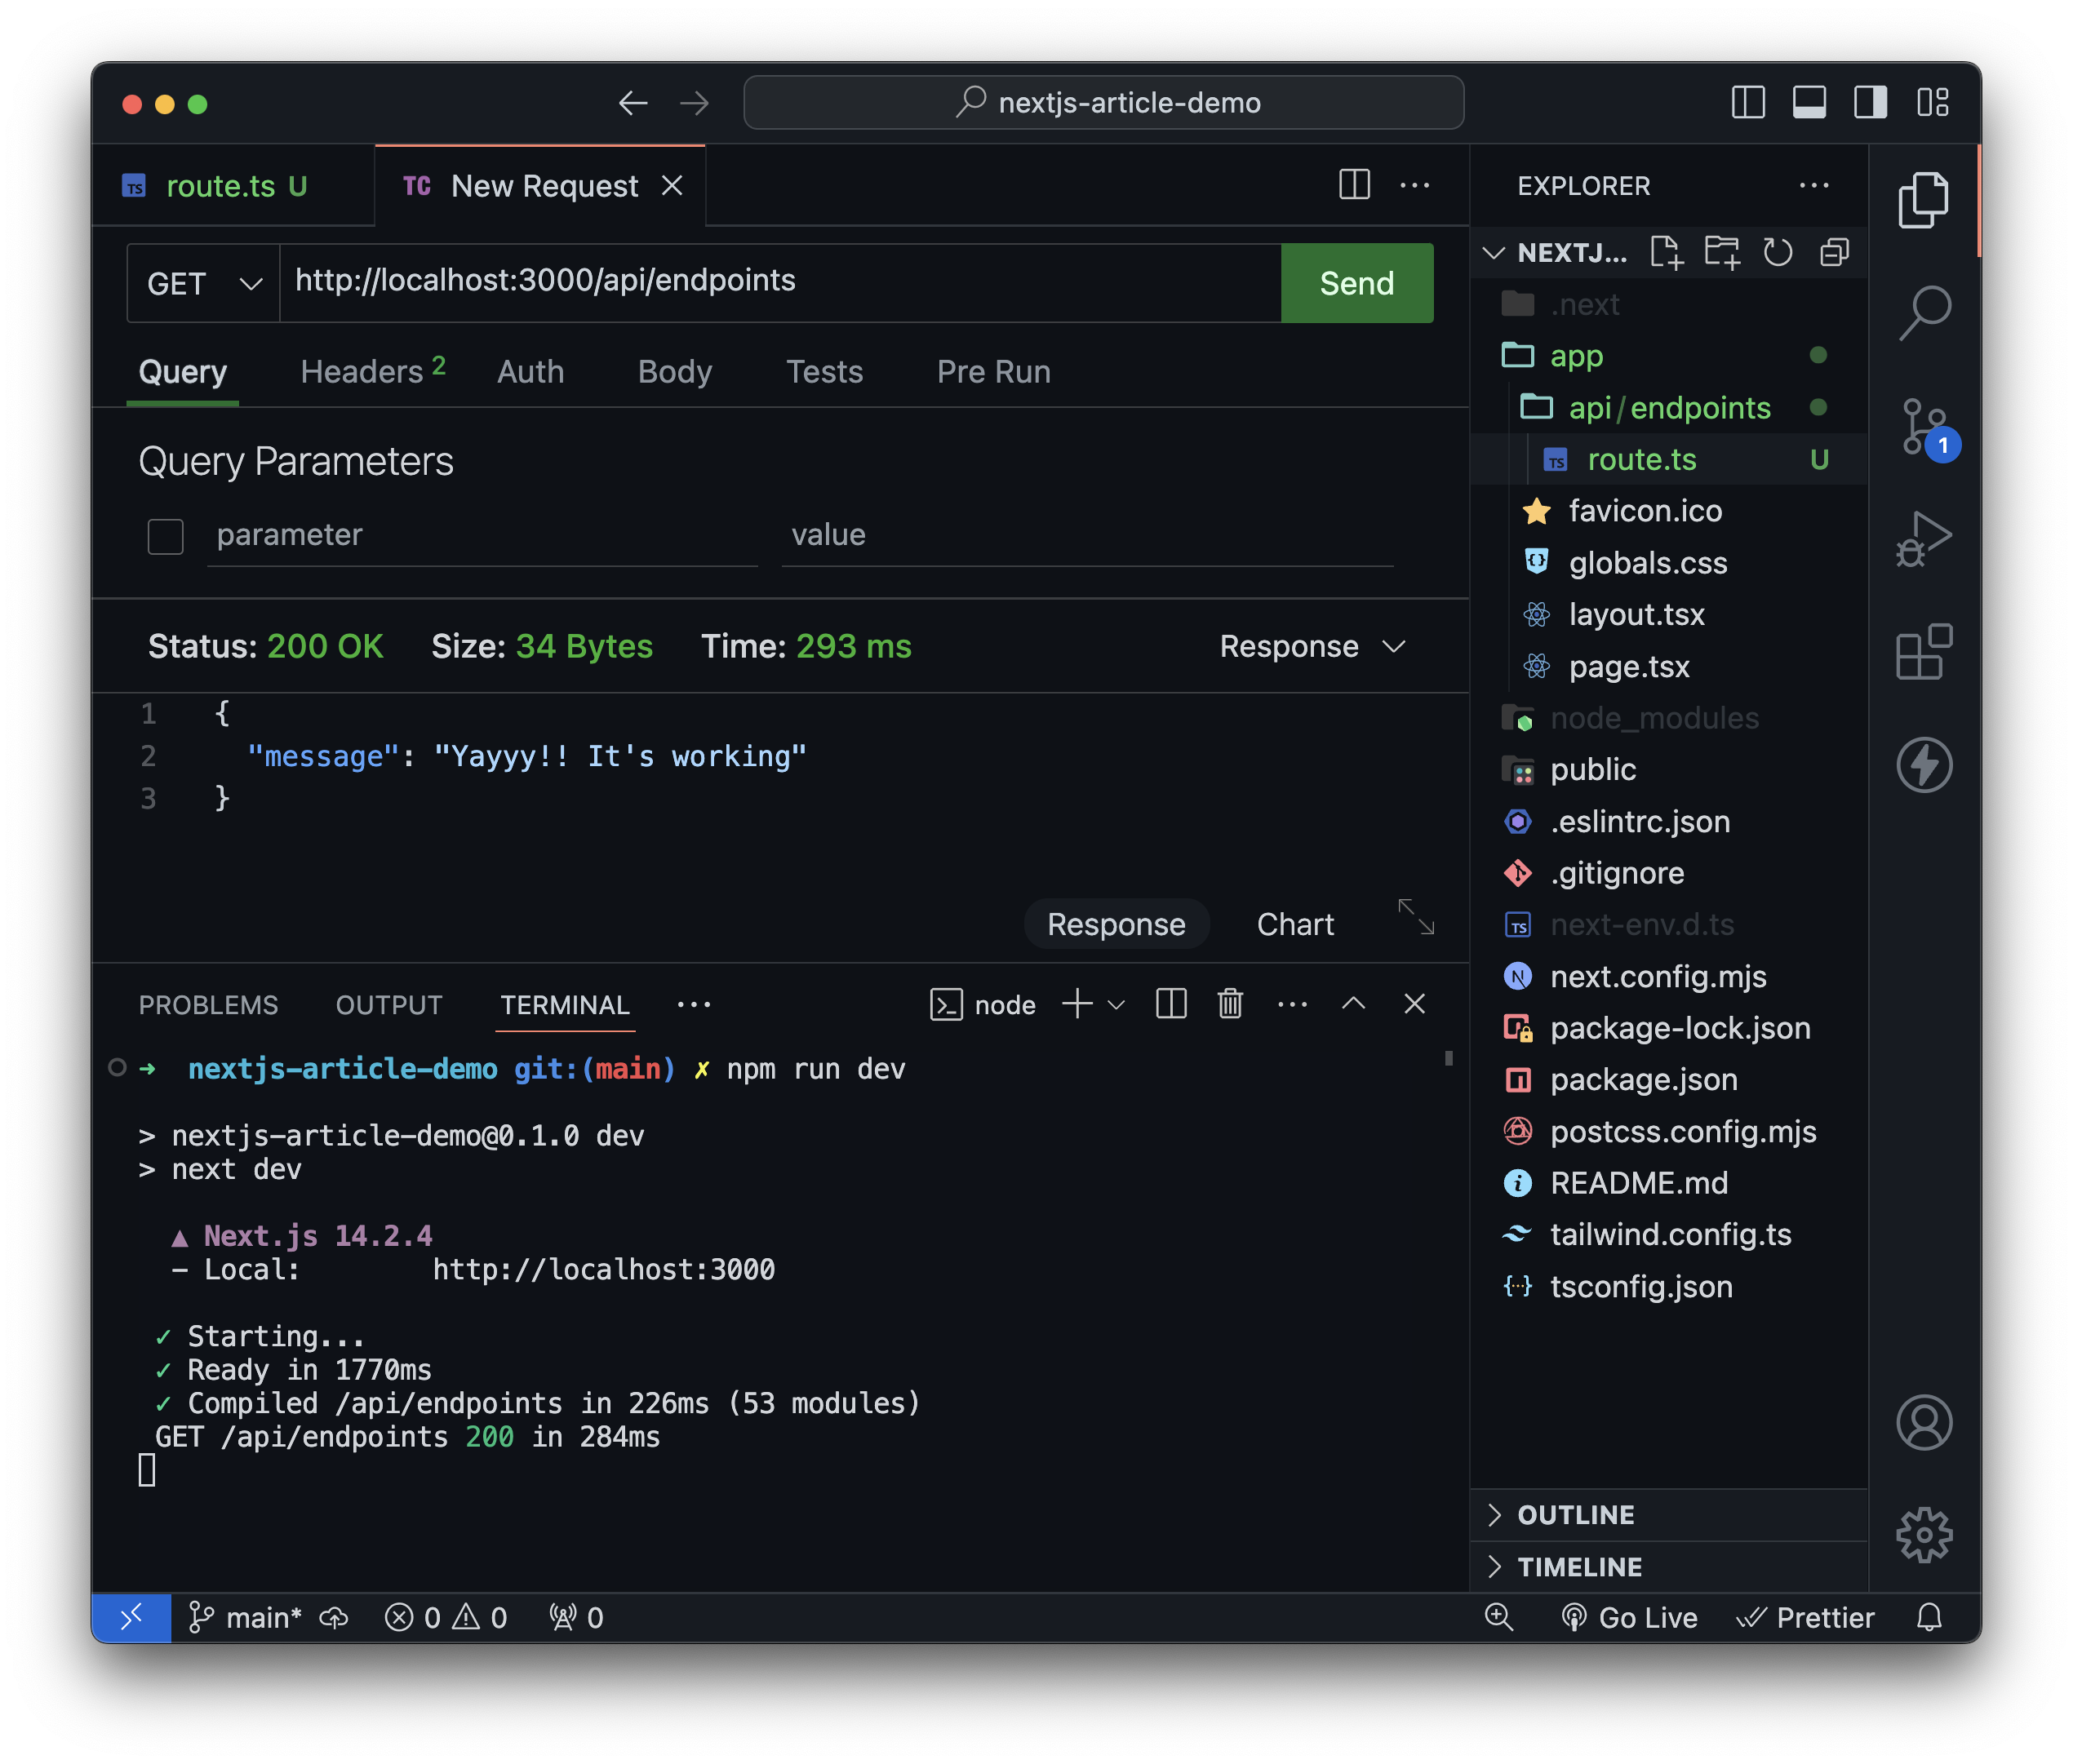
Task: Kill the terminal with the trash icon
Action: (x=1230, y=1004)
